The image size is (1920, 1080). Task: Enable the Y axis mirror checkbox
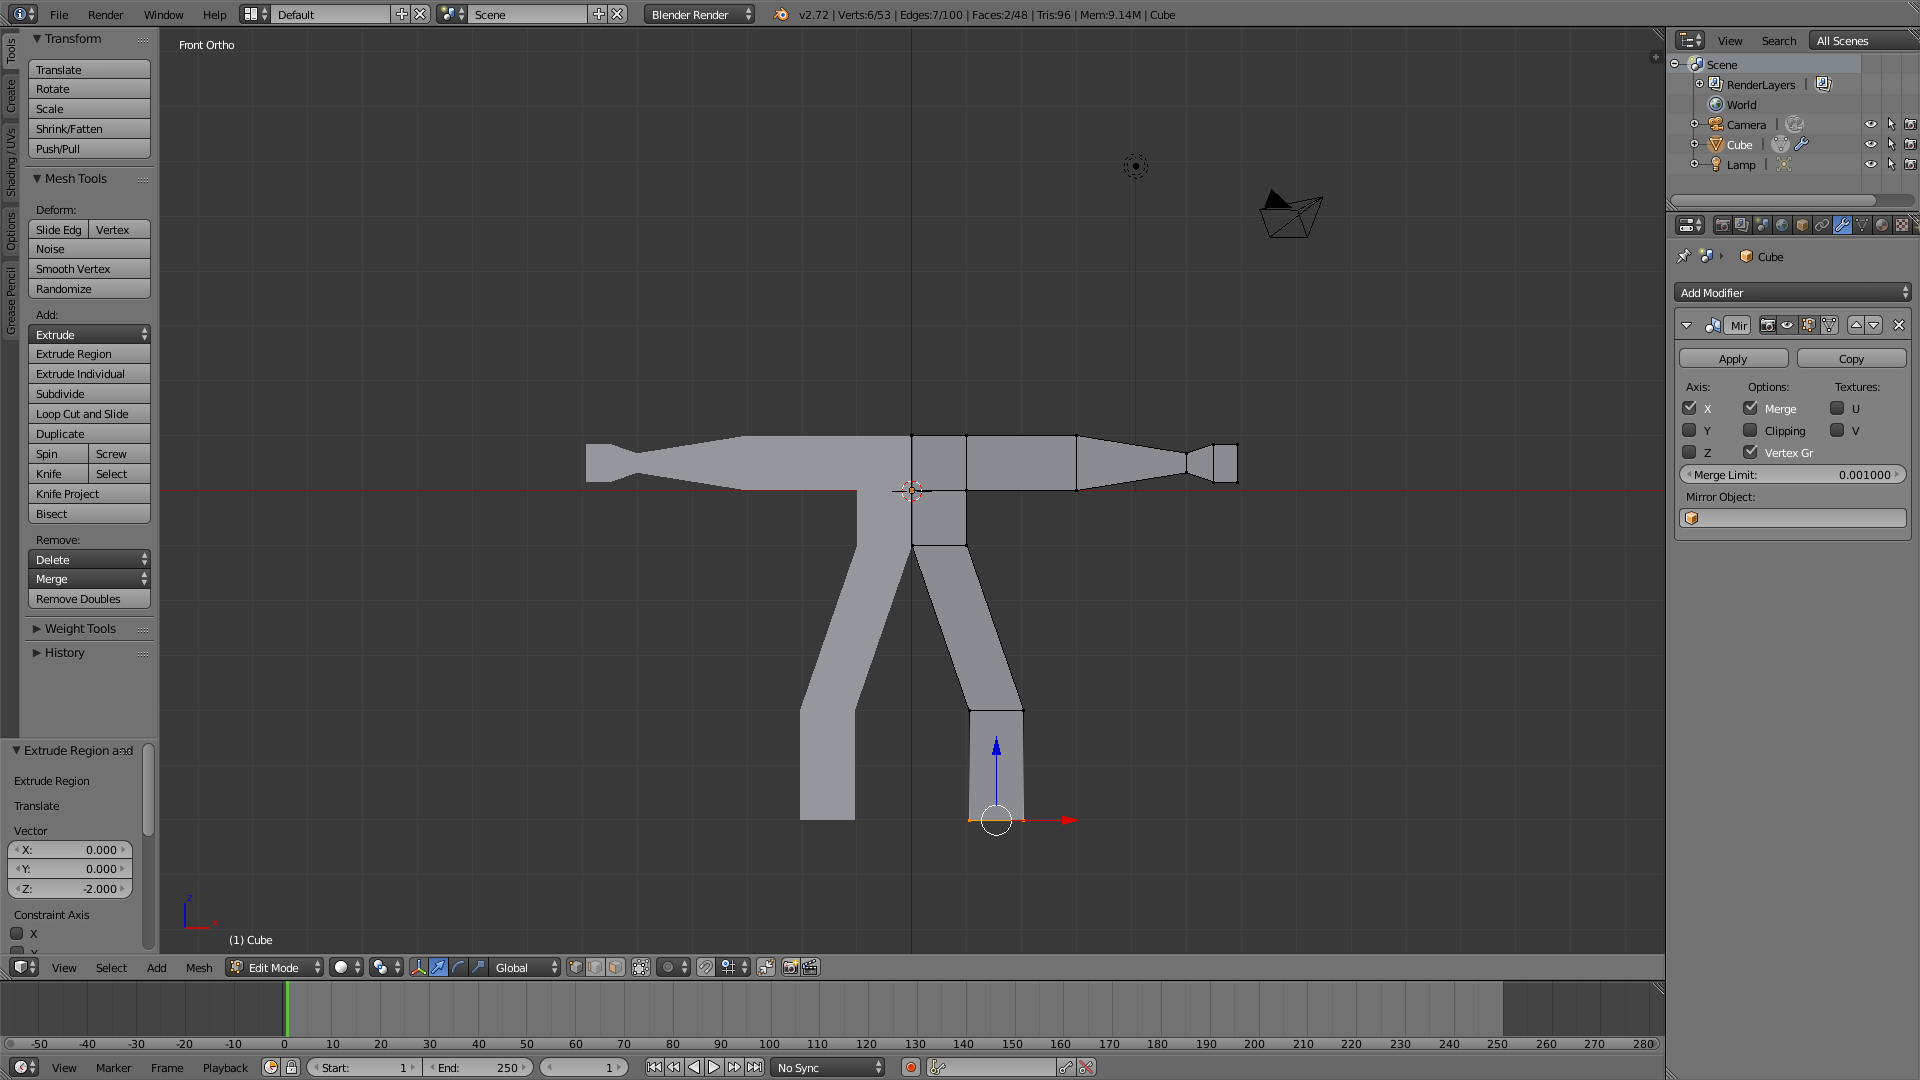click(1689, 430)
